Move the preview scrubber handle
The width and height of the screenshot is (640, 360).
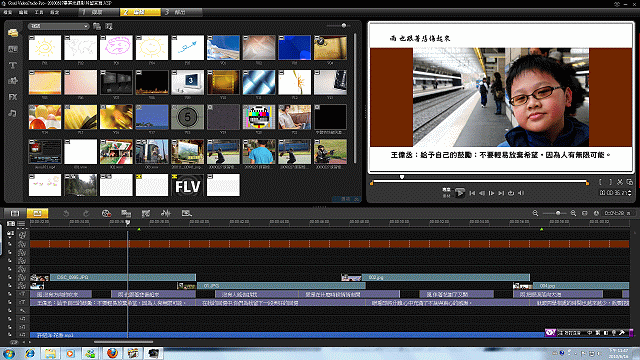402,177
